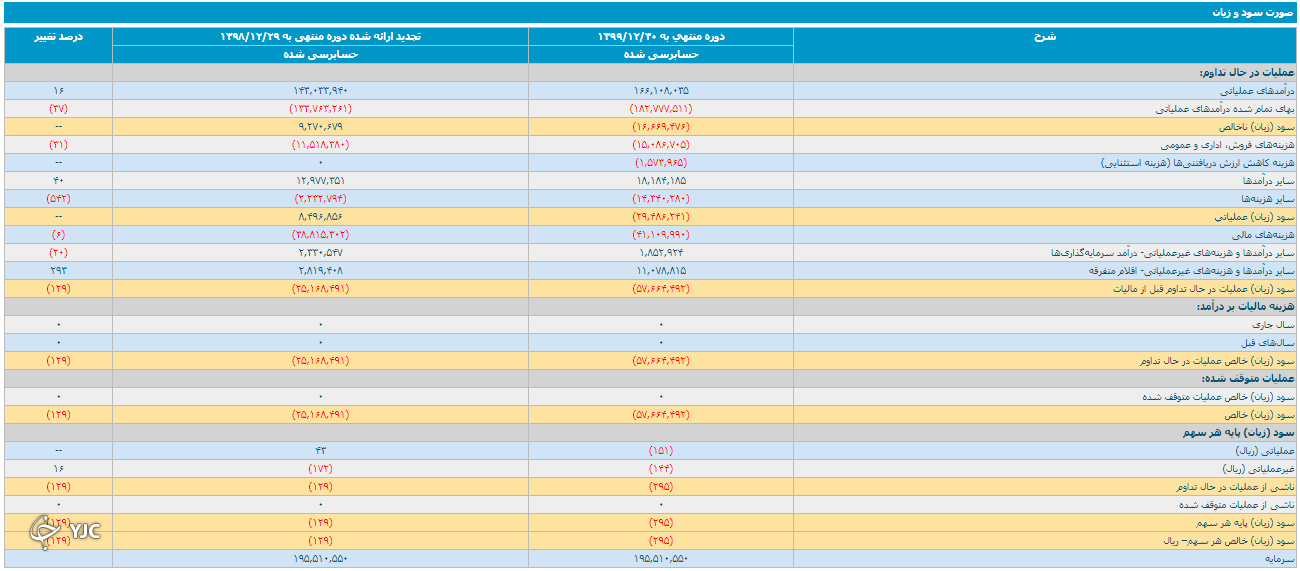Click the عملیات متوقف شده section heading
The image size is (1300, 571).
click(1248, 379)
